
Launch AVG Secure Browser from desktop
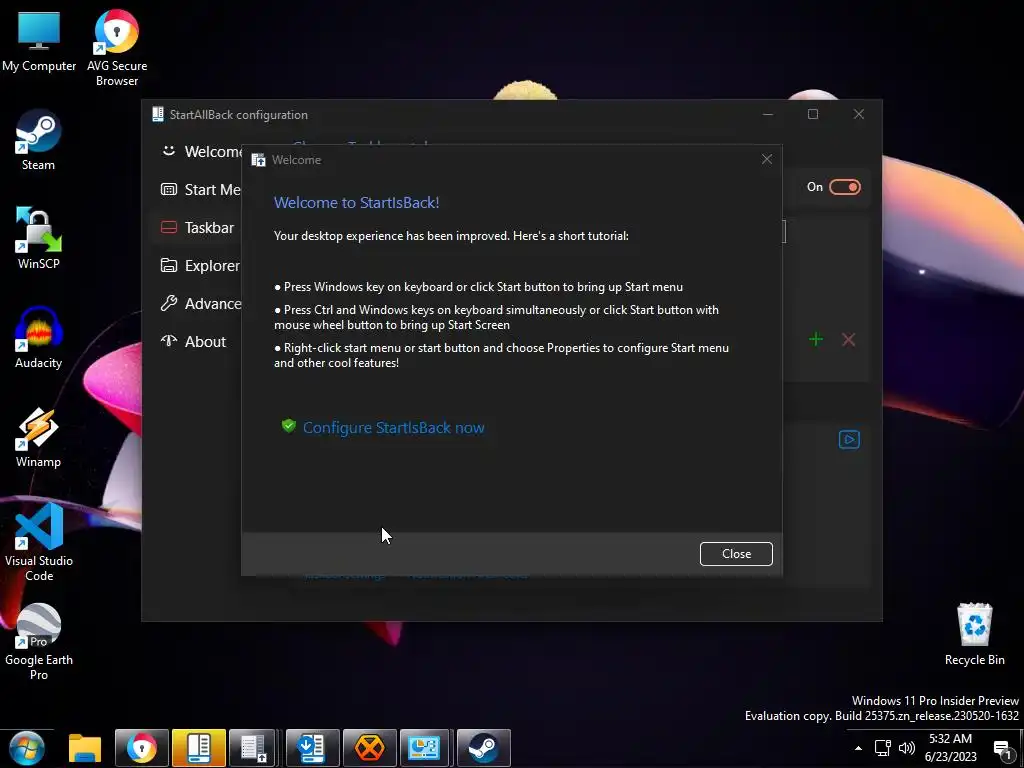tap(116, 47)
